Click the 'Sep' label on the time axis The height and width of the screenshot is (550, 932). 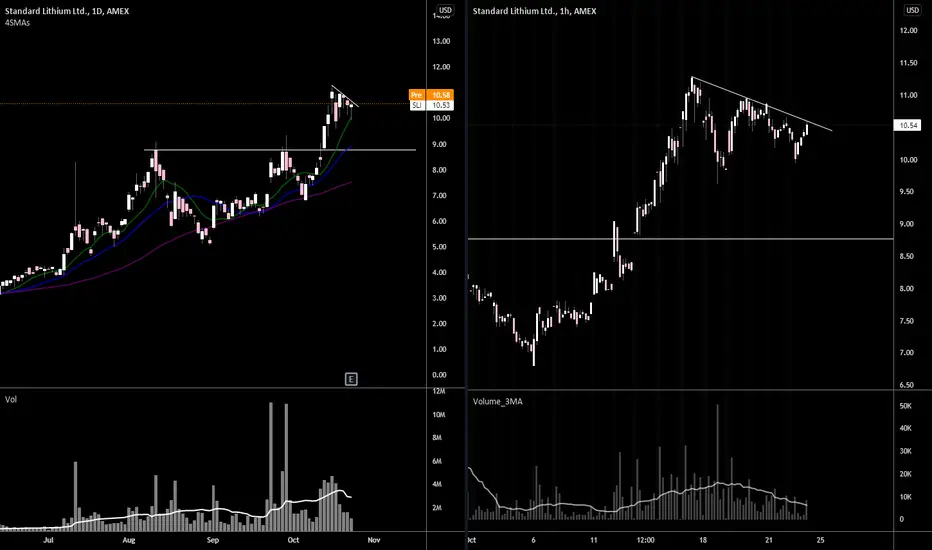pos(213,540)
